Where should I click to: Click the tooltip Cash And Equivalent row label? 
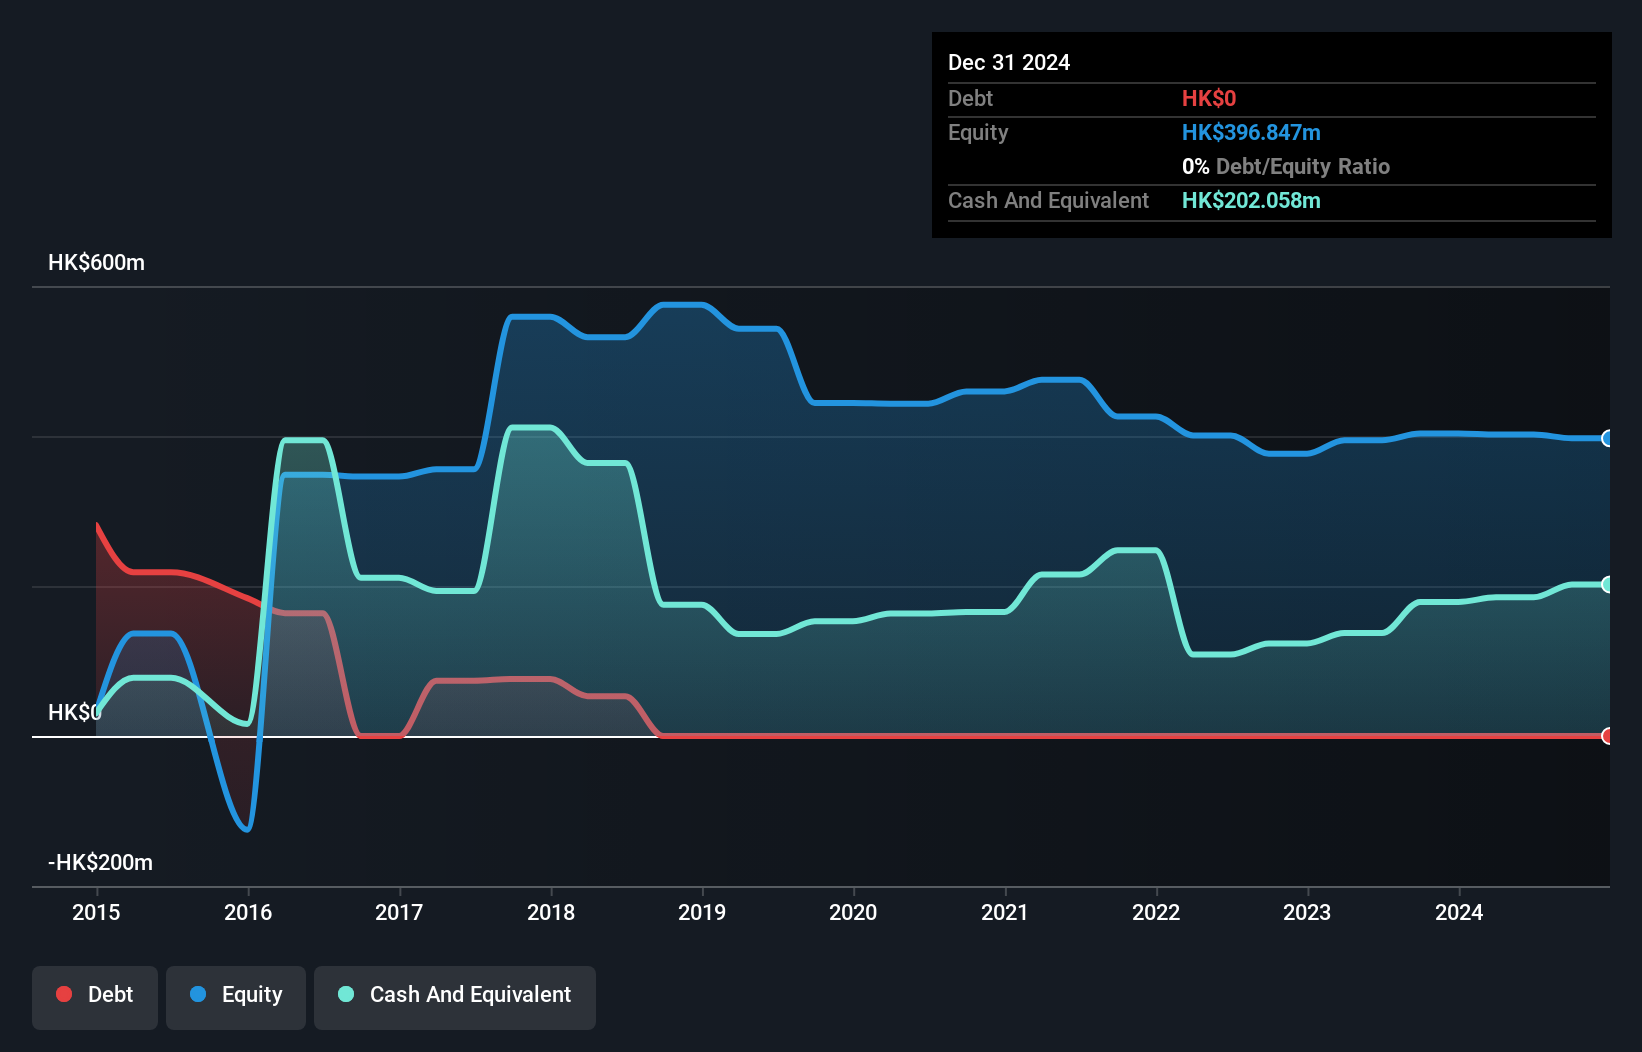coord(1049,200)
